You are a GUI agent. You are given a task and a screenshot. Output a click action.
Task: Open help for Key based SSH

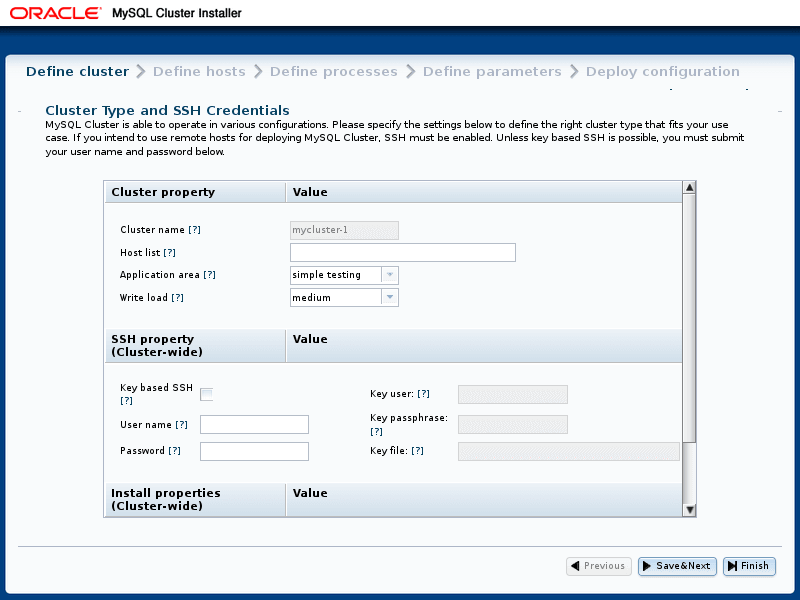coord(126,401)
